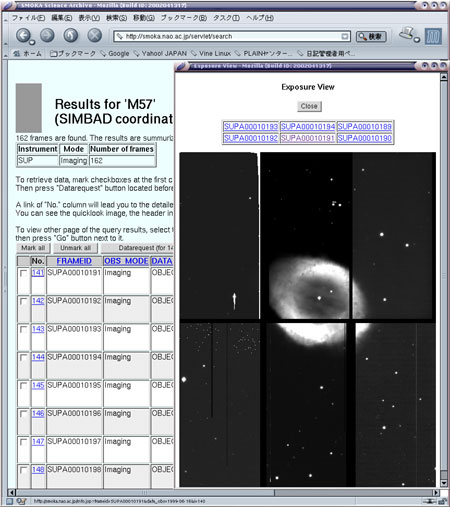Click into the URL address field

click(x=231, y=36)
